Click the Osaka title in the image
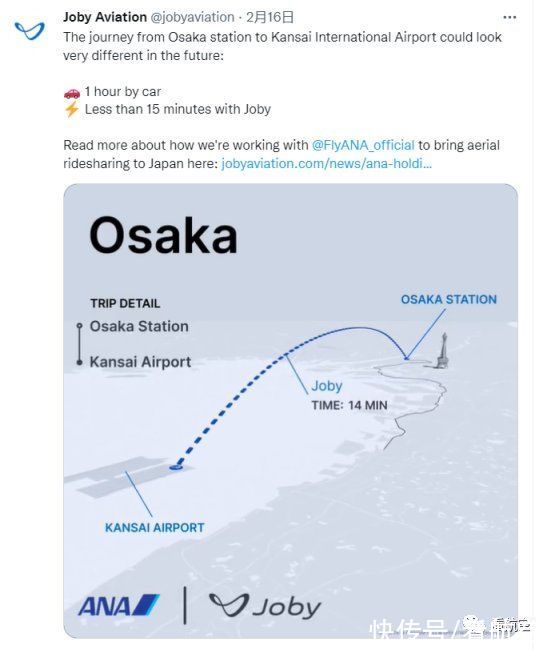Viewport: 548px width, 650px height. pos(163,235)
